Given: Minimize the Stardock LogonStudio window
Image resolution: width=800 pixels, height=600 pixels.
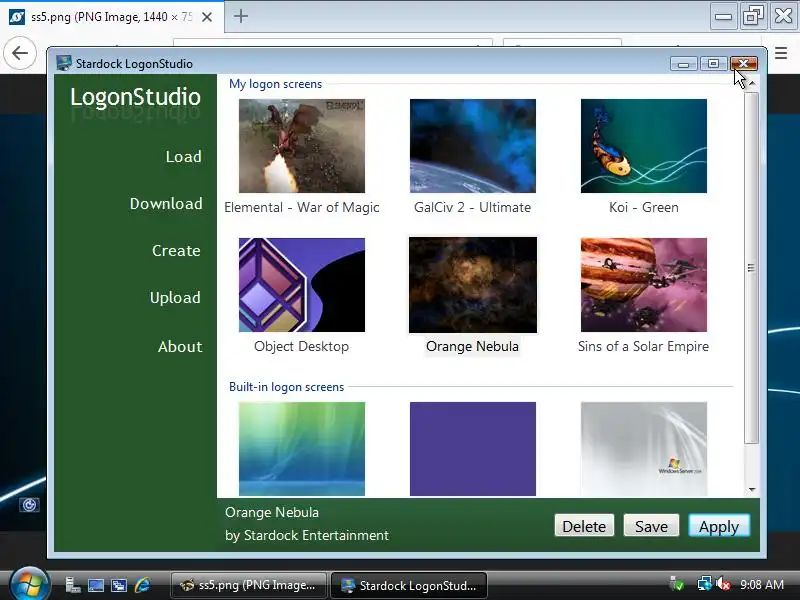Looking at the screenshot, I should [684, 63].
